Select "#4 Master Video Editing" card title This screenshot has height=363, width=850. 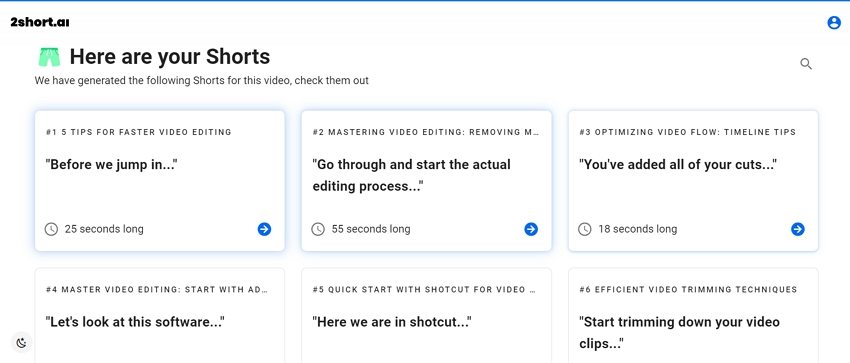157,290
